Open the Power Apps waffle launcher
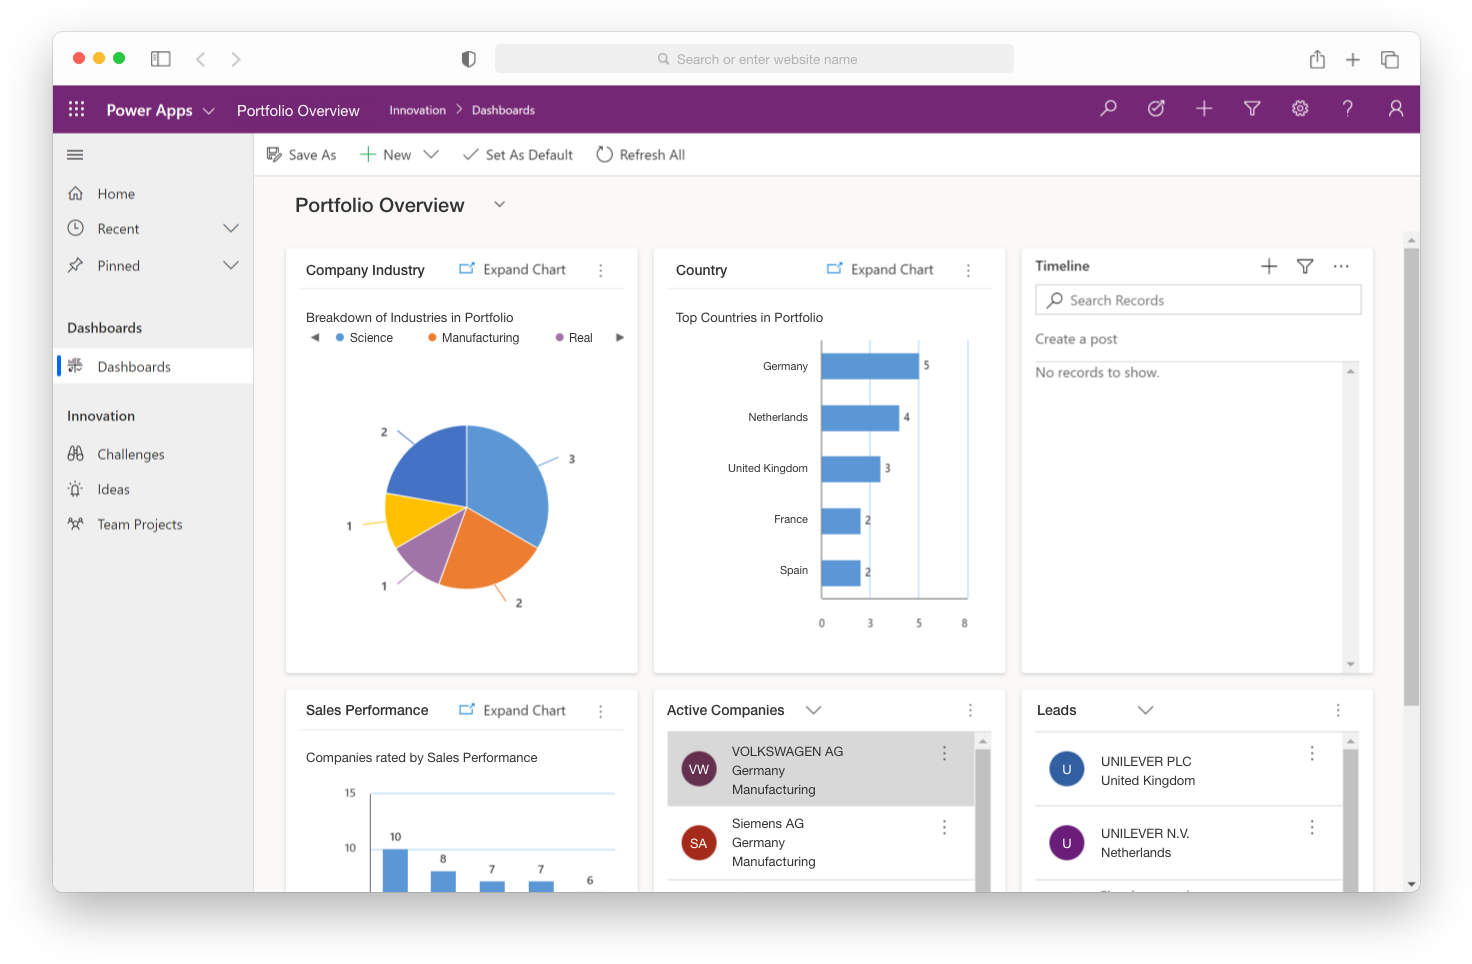Screen dimensions: 1472x964 coord(76,109)
